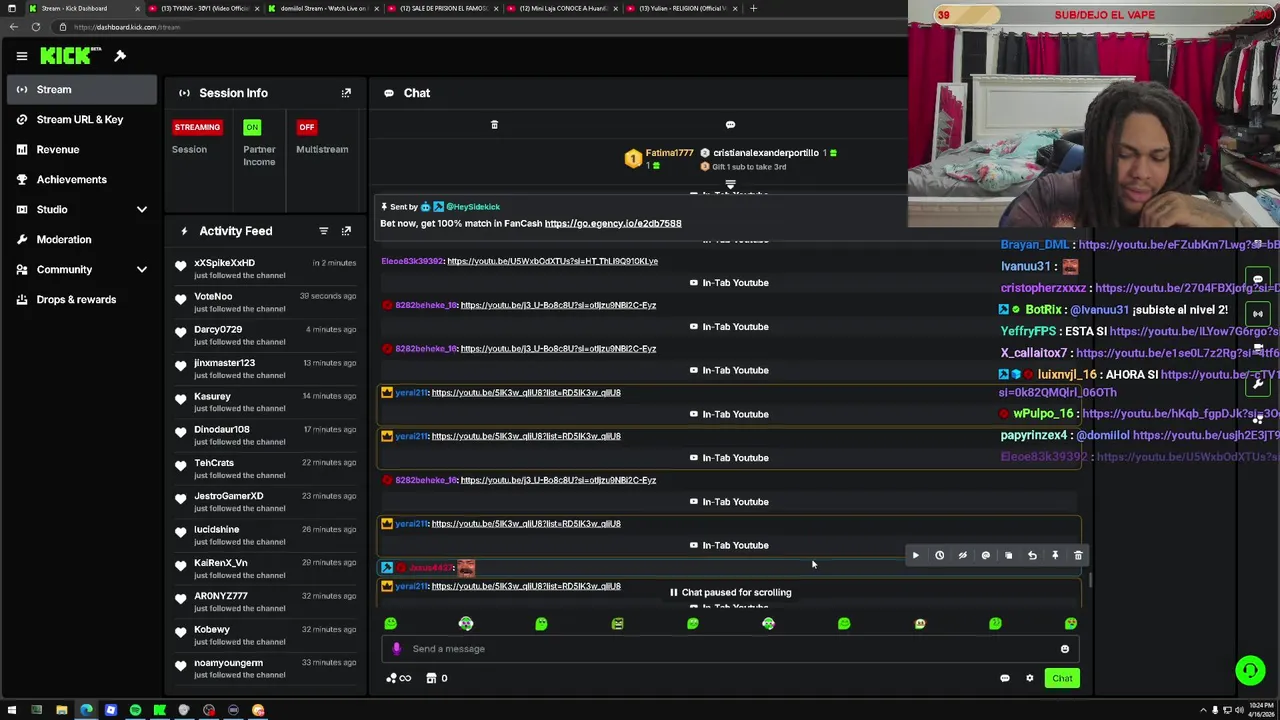Pin the hovered chat message
The image size is (1280, 720).
coord(1055,555)
